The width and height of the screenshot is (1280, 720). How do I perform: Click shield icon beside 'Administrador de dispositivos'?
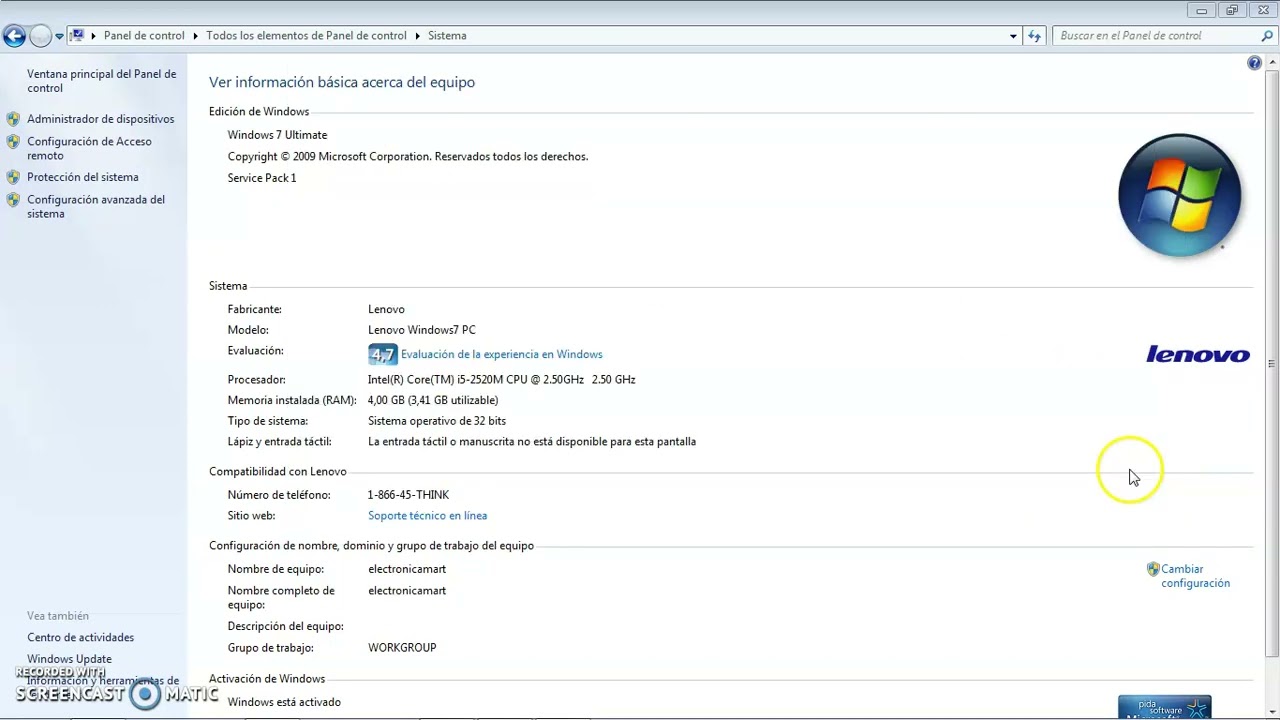(13, 118)
